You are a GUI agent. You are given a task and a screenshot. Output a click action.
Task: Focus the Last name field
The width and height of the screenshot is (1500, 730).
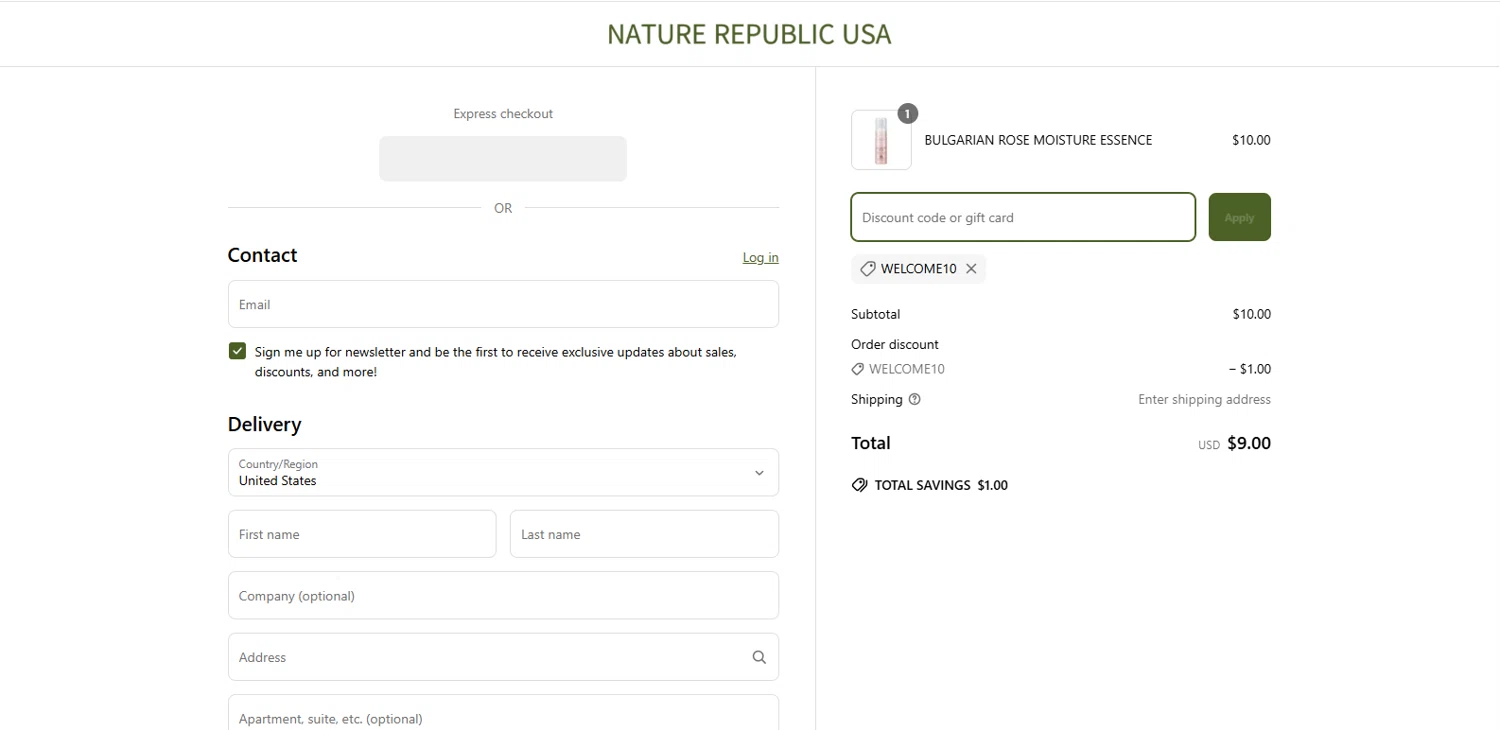pos(644,534)
